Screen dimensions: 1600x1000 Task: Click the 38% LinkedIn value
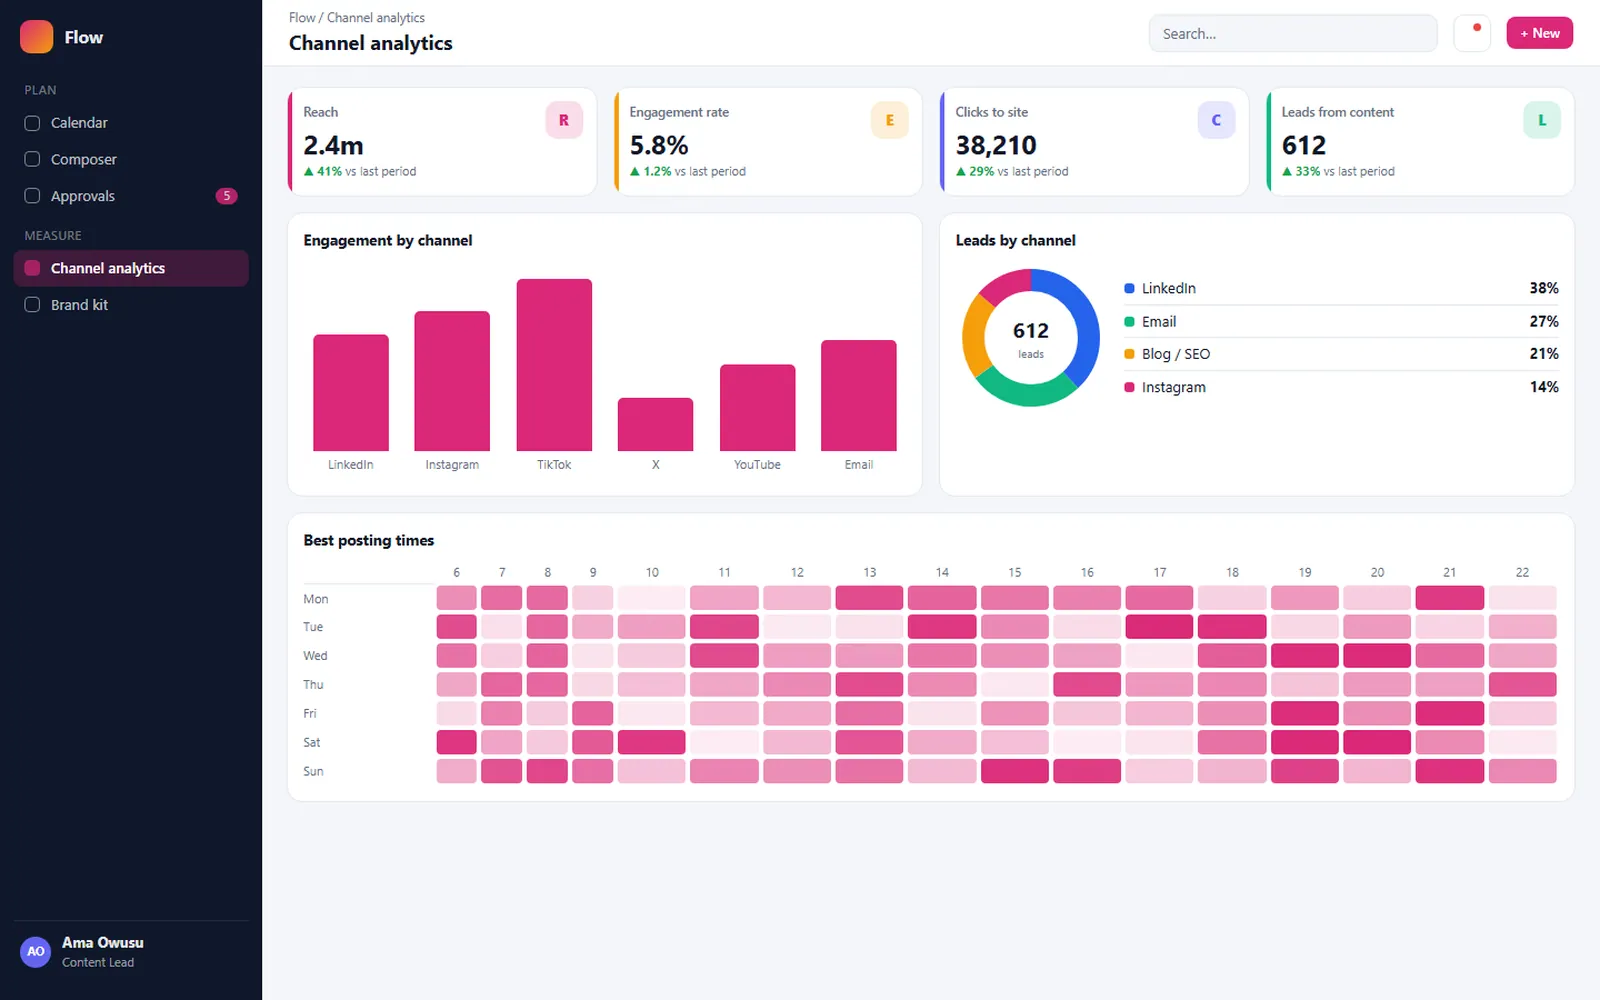pos(1544,288)
